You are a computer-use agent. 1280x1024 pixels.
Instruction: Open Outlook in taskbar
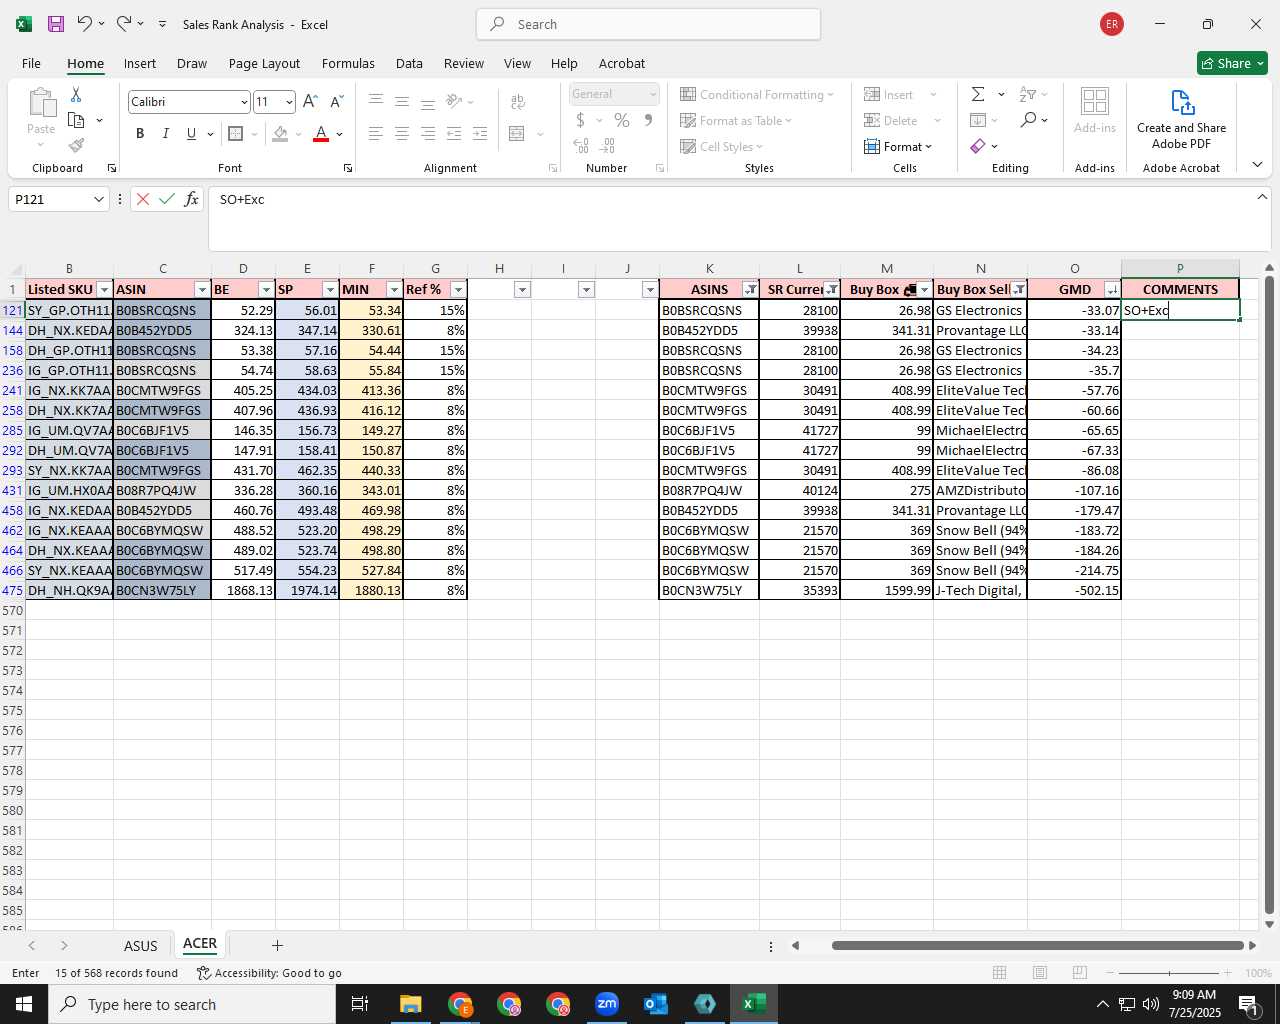click(656, 1004)
